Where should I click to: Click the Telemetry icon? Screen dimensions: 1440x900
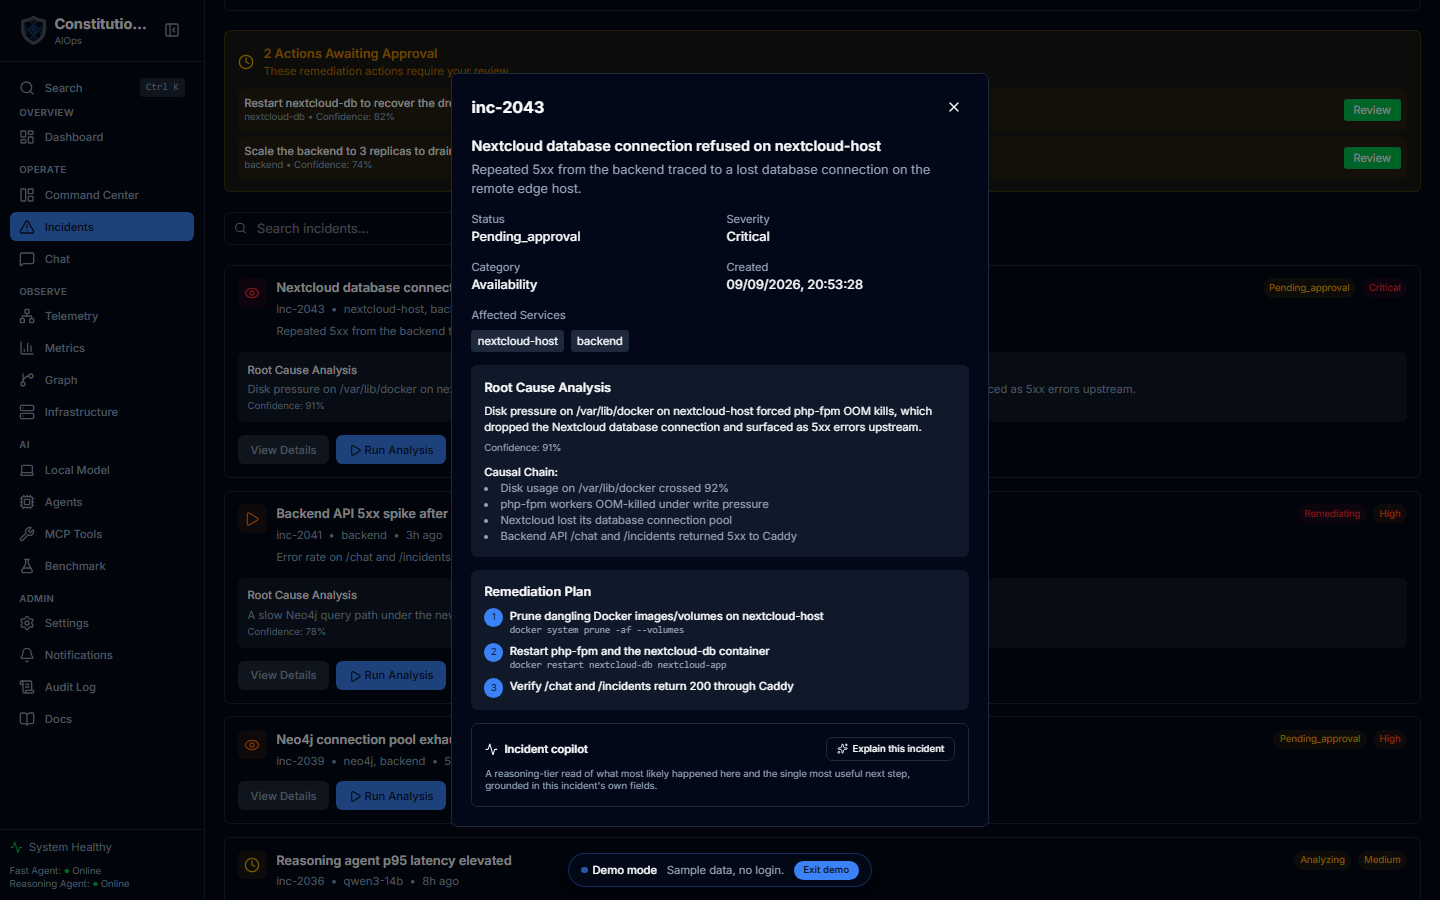[x=27, y=316]
